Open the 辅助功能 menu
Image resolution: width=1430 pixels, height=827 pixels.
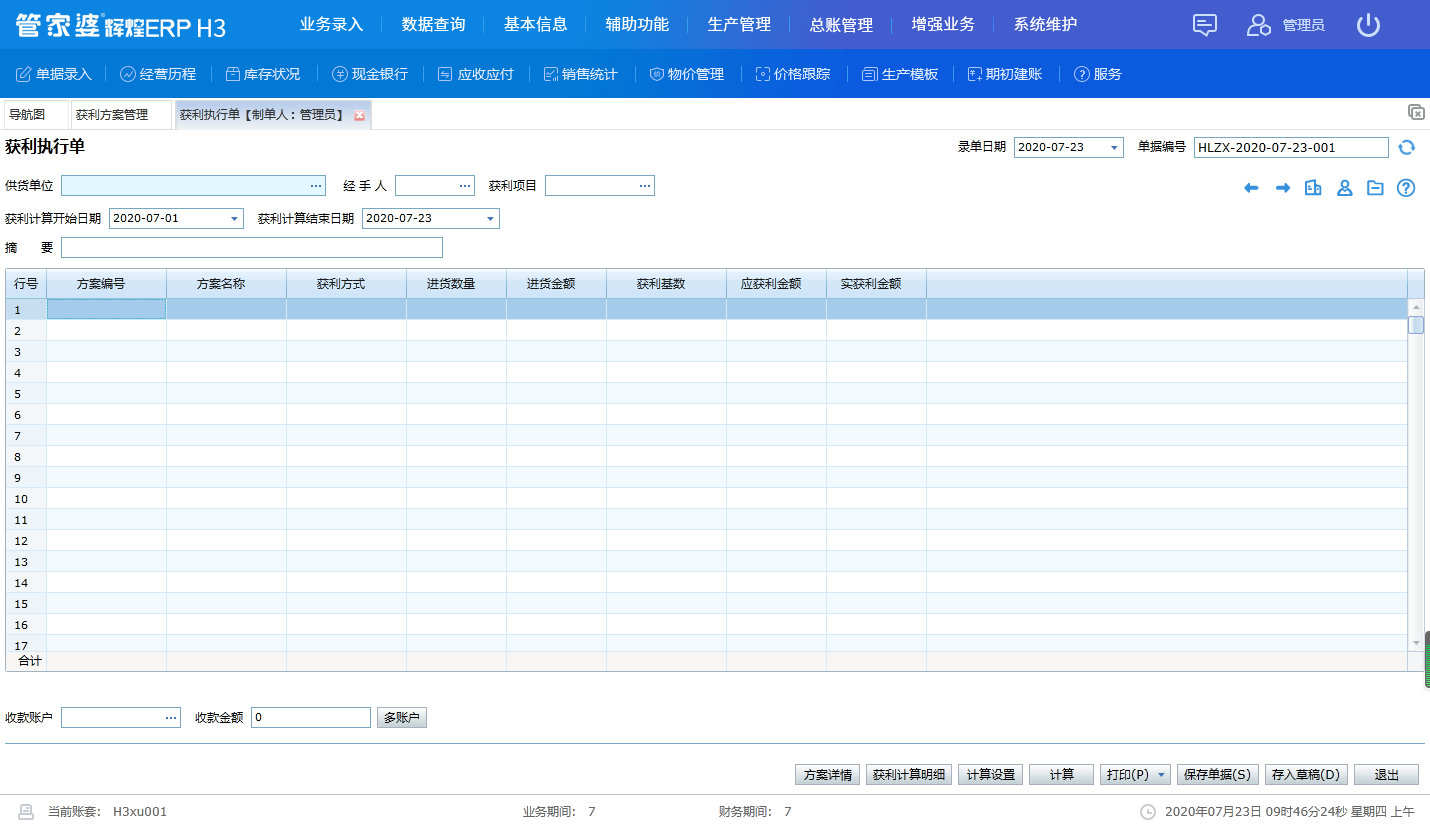[x=638, y=25]
